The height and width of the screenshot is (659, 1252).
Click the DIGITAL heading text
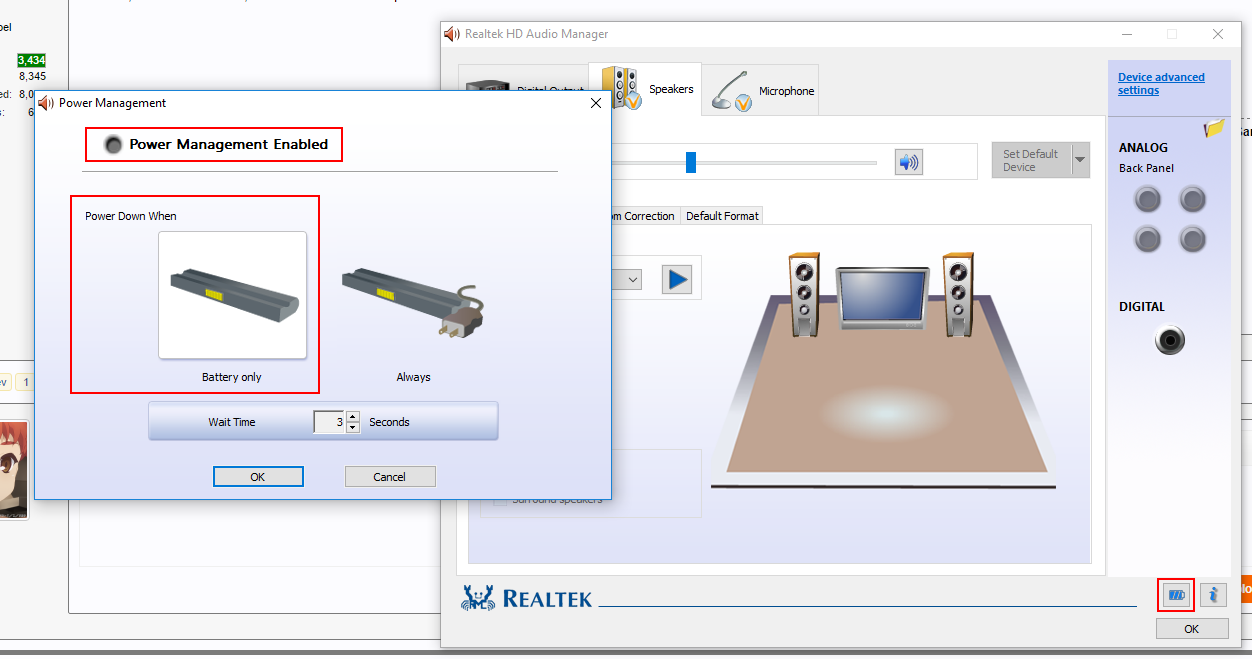1142,307
